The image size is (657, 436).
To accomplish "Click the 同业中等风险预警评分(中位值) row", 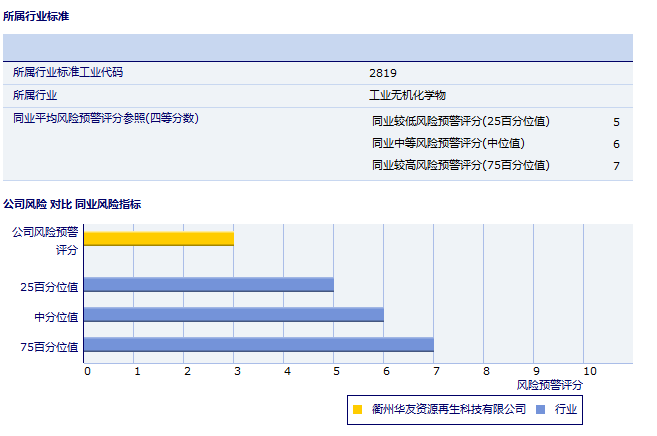I will click(x=447, y=144).
